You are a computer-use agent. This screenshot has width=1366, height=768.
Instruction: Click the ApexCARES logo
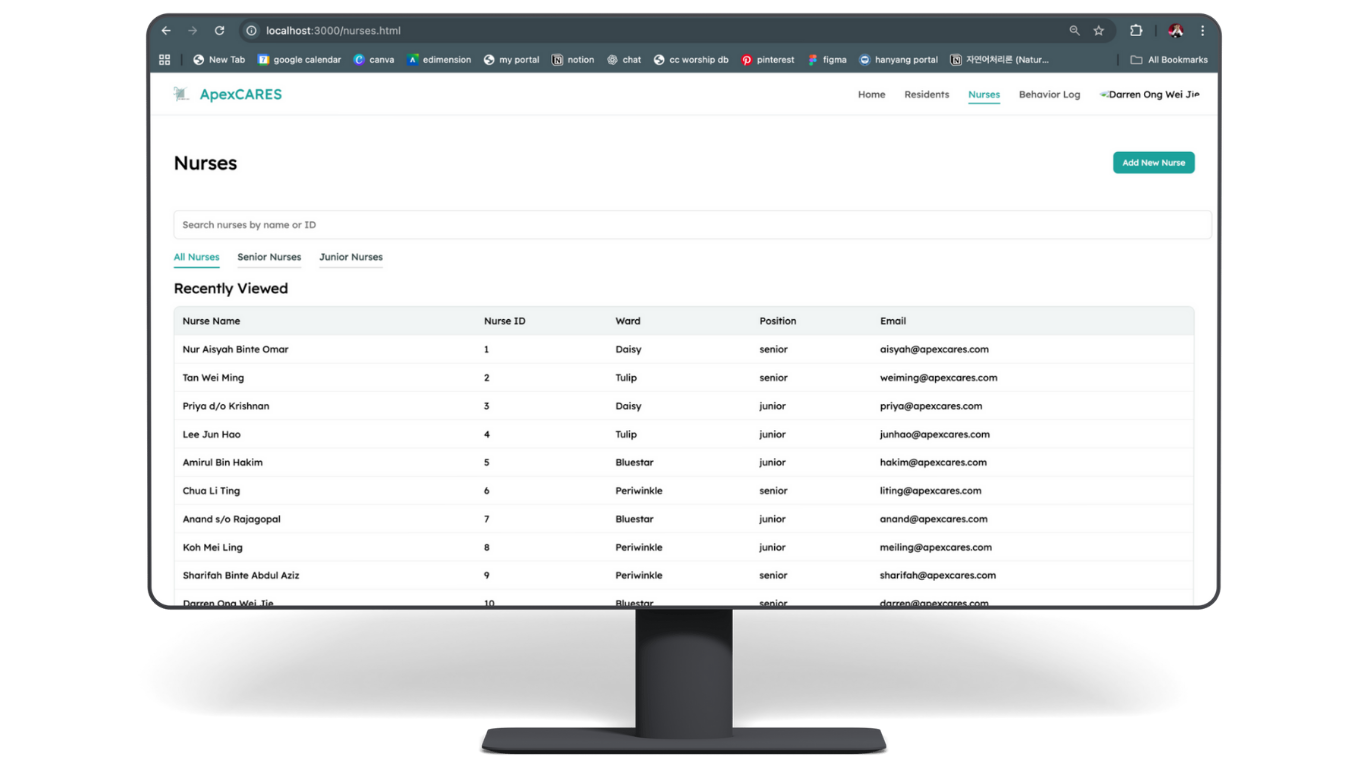[228, 95]
